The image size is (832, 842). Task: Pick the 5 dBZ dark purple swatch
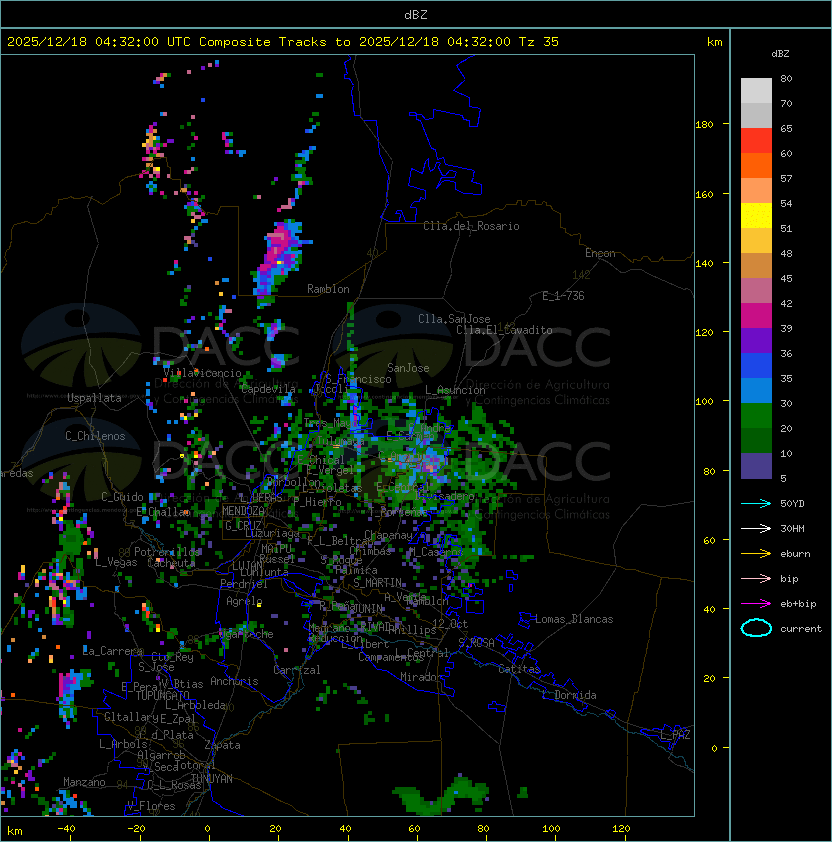click(x=756, y=466)
